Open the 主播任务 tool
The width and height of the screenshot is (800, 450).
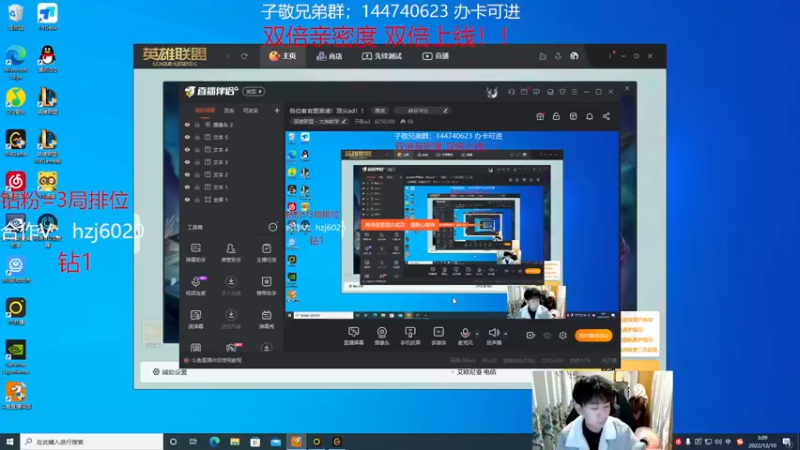click(266, 253)
